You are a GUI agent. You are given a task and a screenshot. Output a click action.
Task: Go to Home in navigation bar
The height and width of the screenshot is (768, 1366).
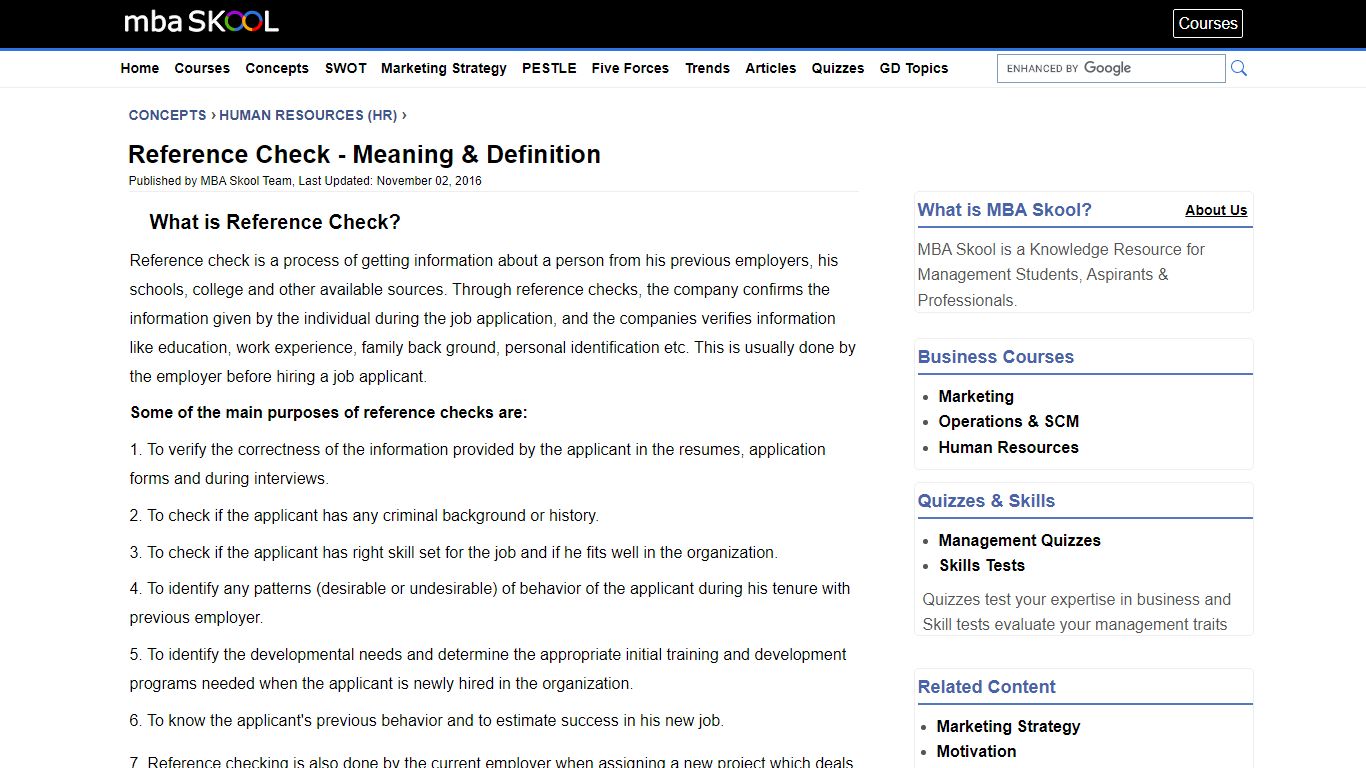coord(140,68)
